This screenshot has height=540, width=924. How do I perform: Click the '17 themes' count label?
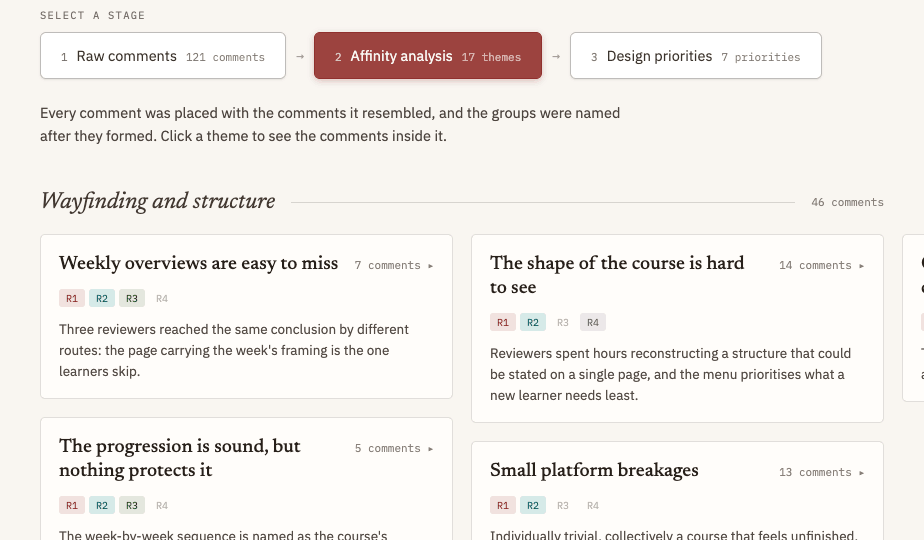[x=491, y=57]
